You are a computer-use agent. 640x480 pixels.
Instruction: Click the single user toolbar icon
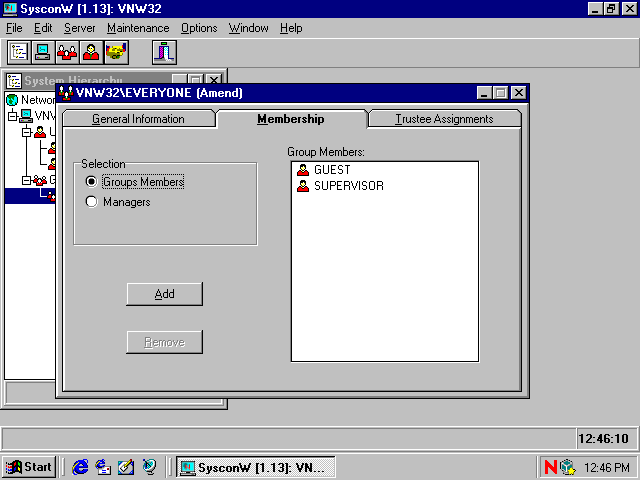click(x=91, y=52)
